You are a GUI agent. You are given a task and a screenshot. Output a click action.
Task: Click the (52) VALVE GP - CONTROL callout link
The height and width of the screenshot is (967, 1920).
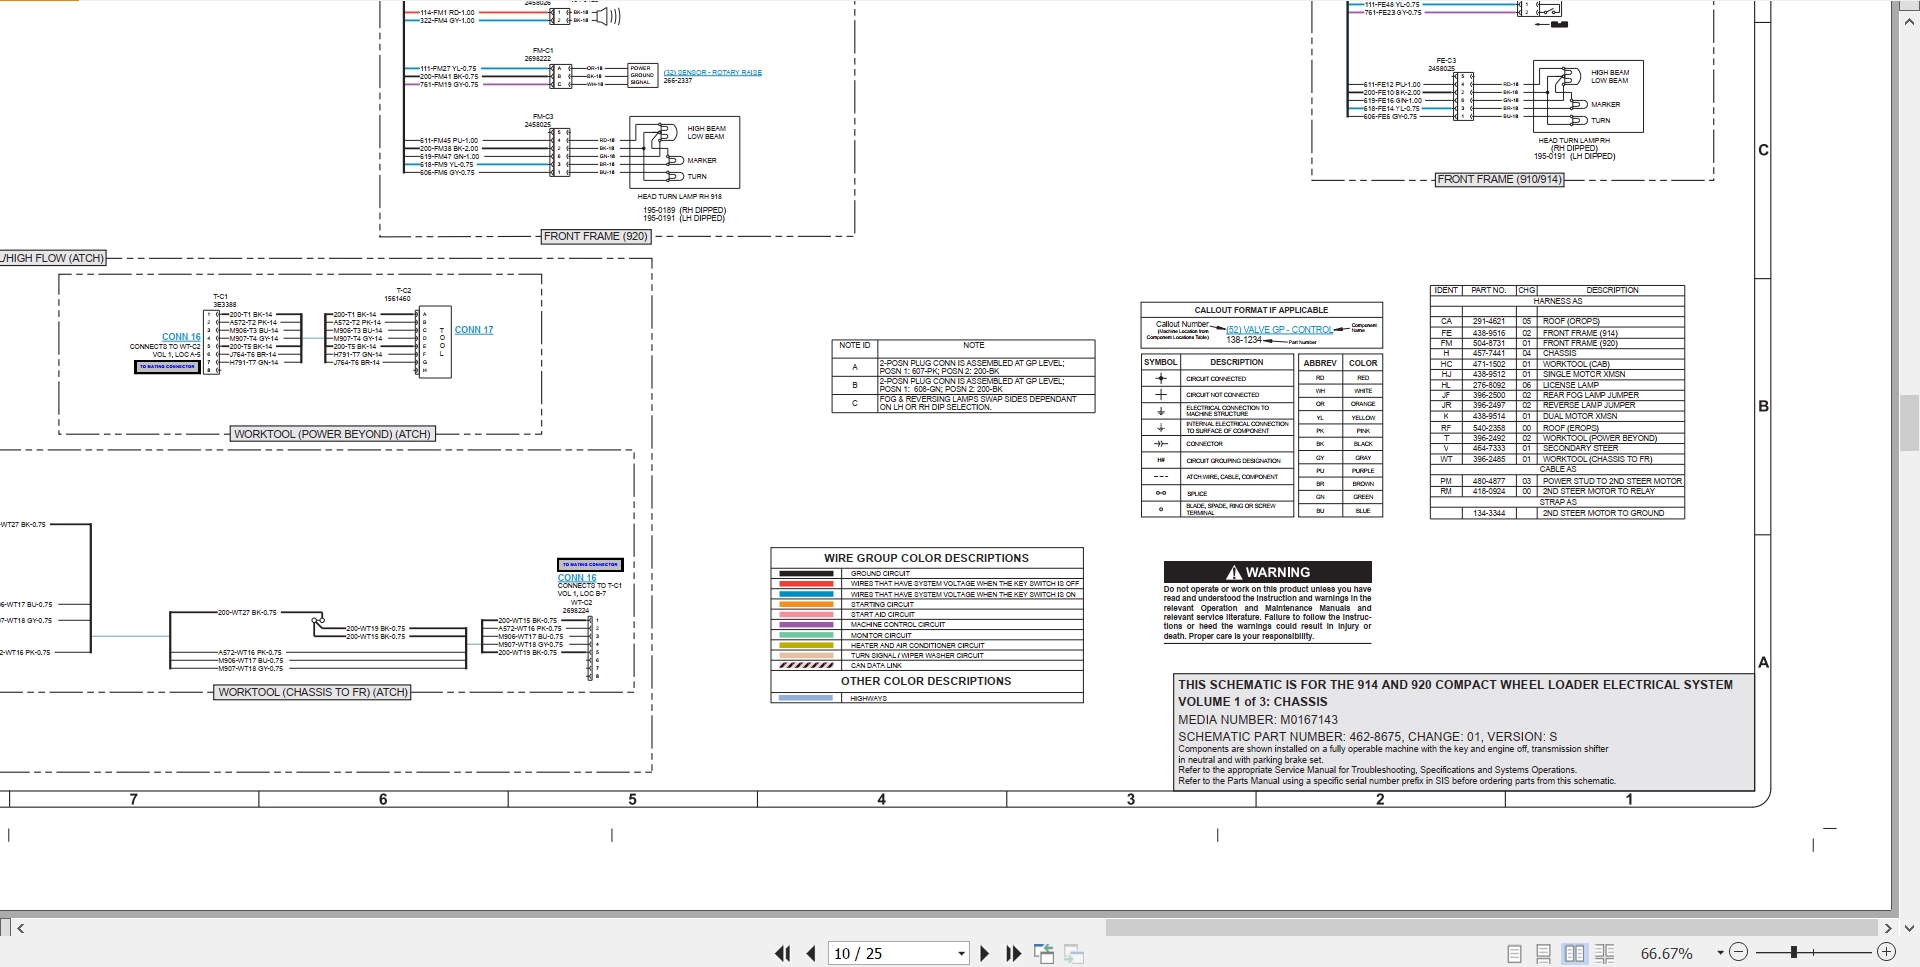[x=1279, y=329]
